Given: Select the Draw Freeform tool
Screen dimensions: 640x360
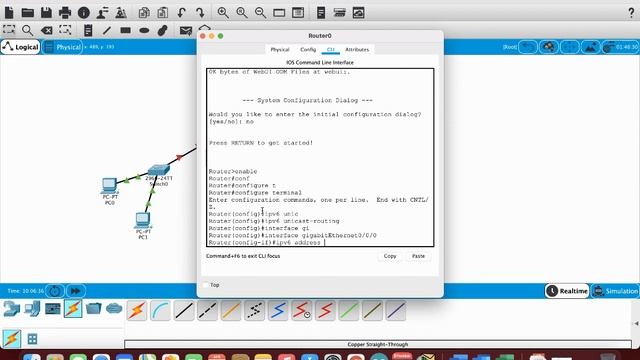Looking at the screenshot, I should click(162, 30).
